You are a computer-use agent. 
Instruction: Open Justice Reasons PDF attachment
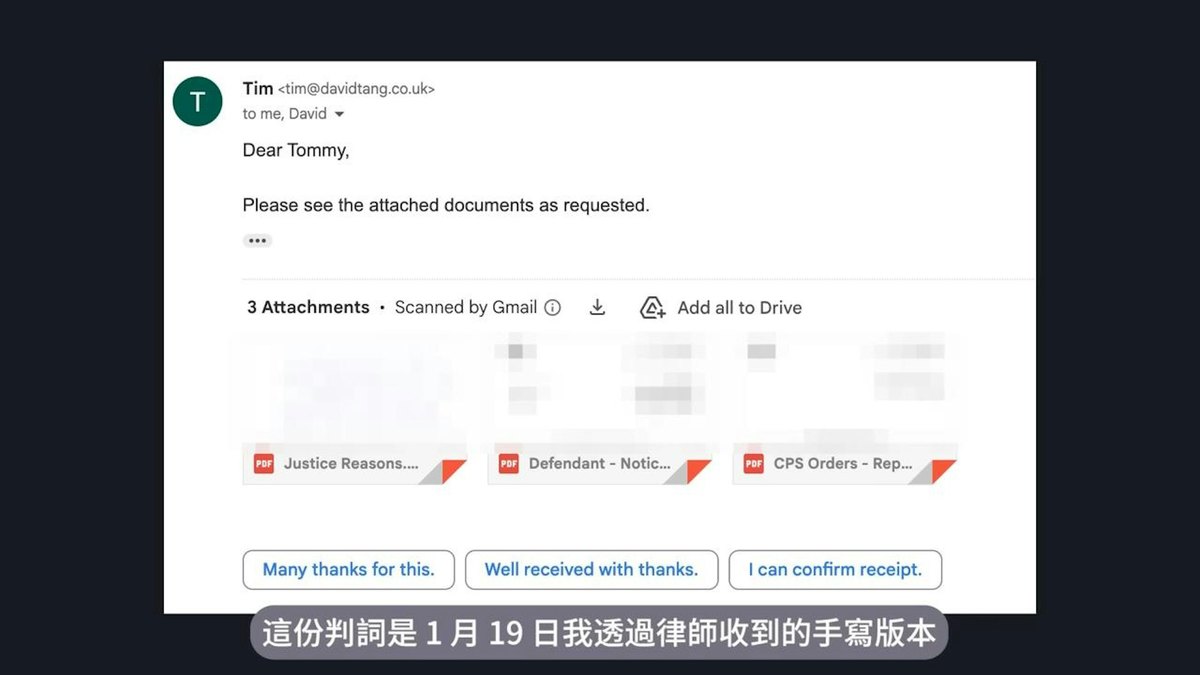point(354,409)
